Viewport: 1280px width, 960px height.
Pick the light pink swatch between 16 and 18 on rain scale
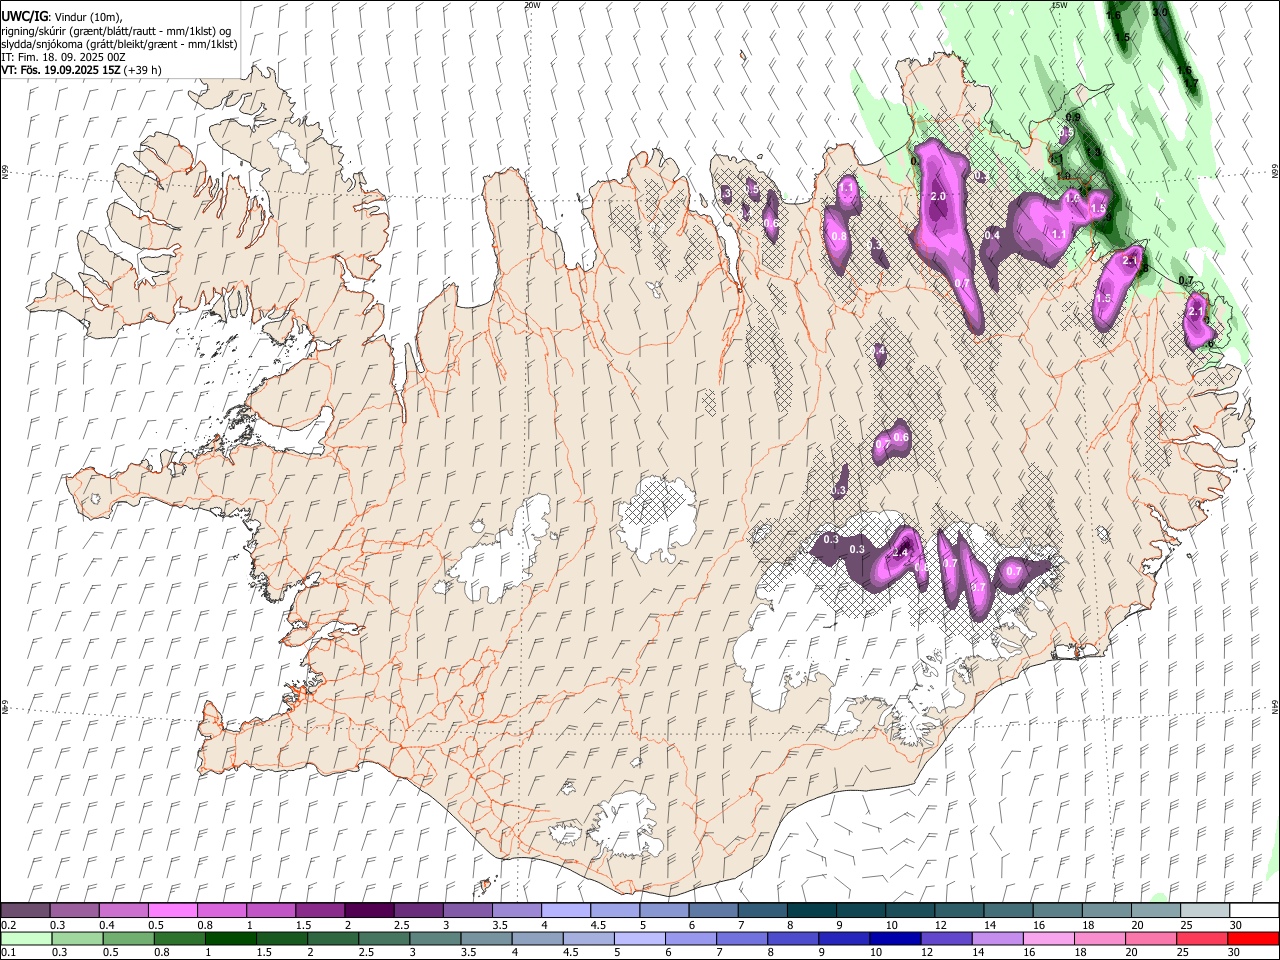point(1049,939)
